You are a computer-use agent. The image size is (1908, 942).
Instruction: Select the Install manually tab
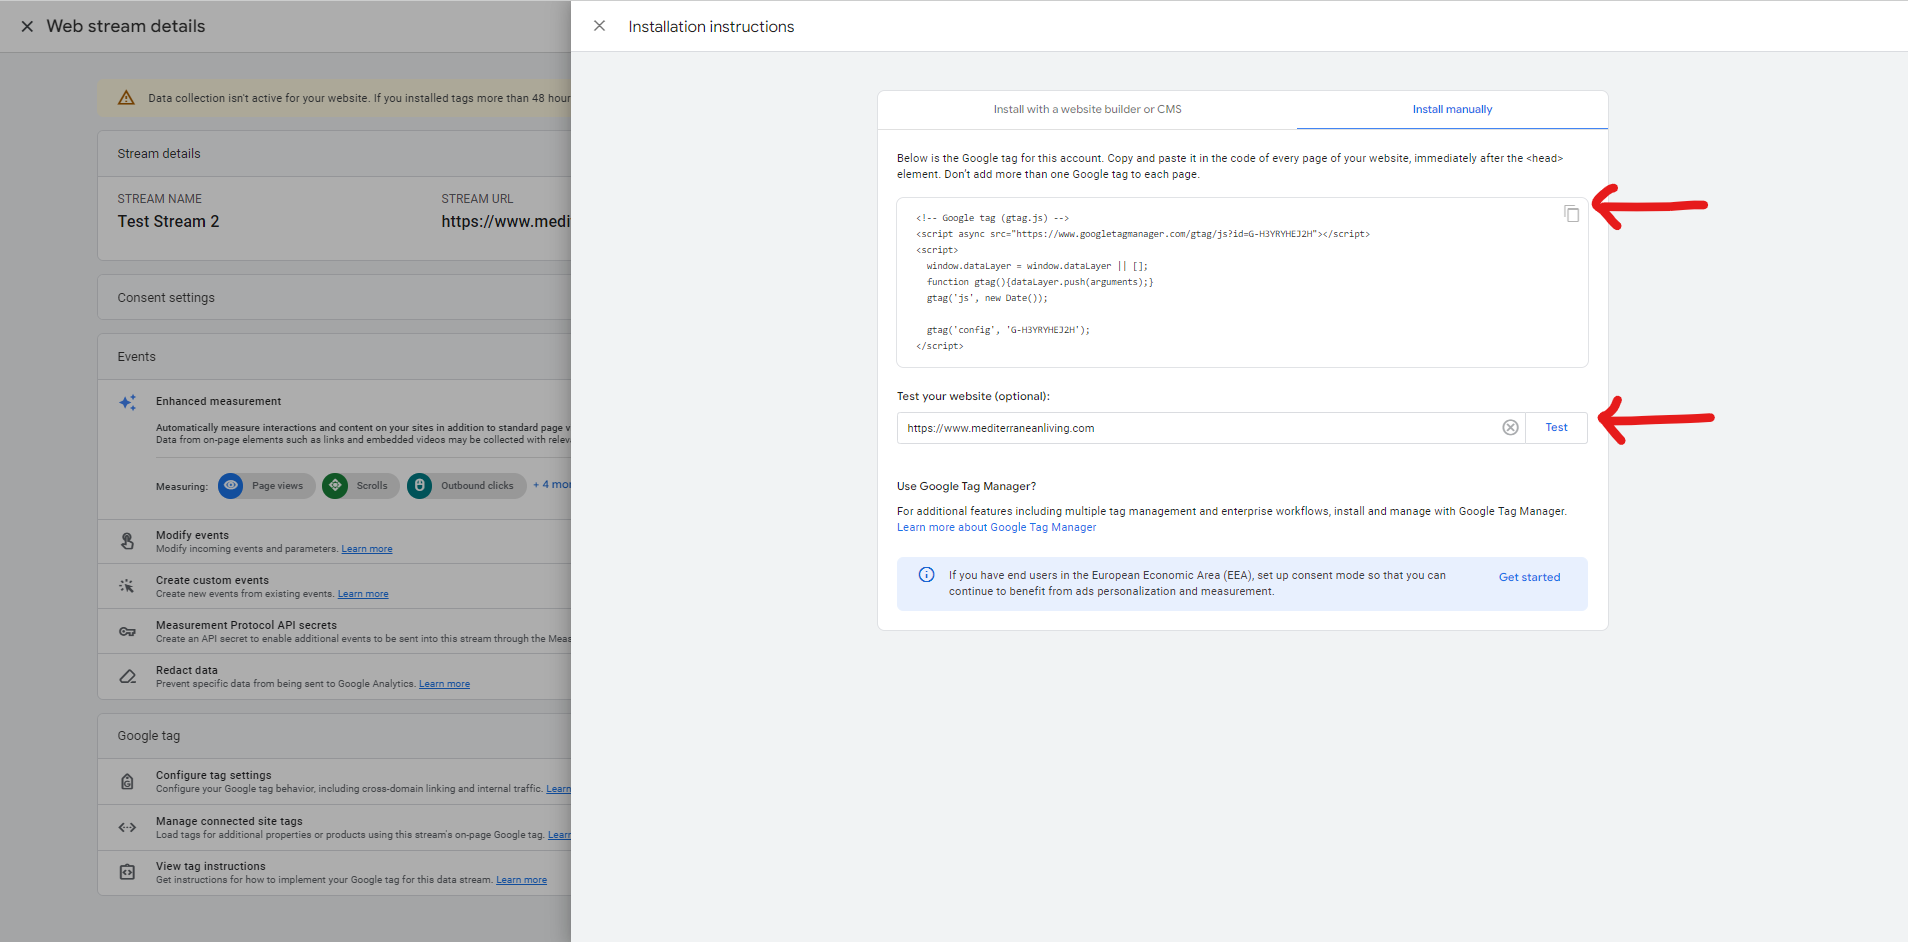pyautogui.click(x=1452, y=110)
